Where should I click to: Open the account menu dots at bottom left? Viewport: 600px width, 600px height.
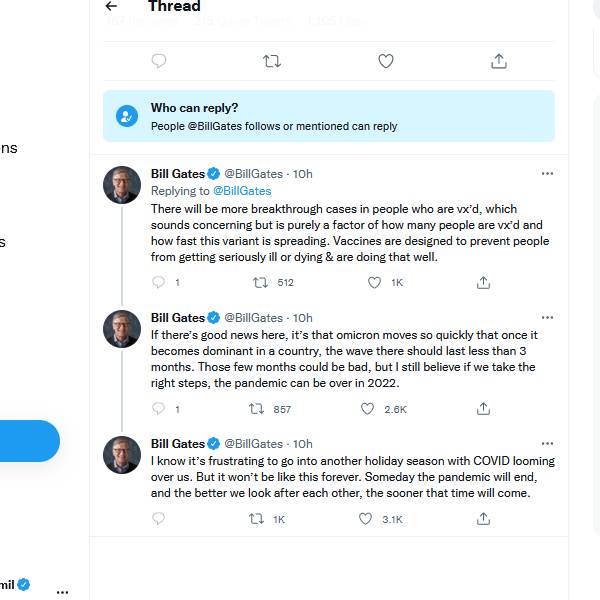tap(62, 591)
